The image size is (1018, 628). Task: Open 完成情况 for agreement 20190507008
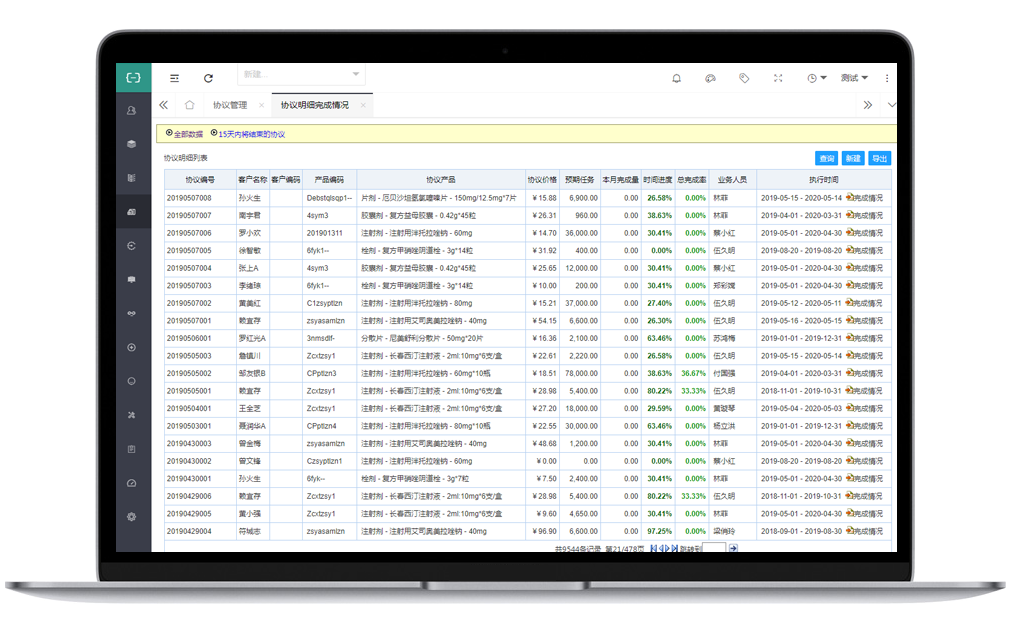click(864, 197)
